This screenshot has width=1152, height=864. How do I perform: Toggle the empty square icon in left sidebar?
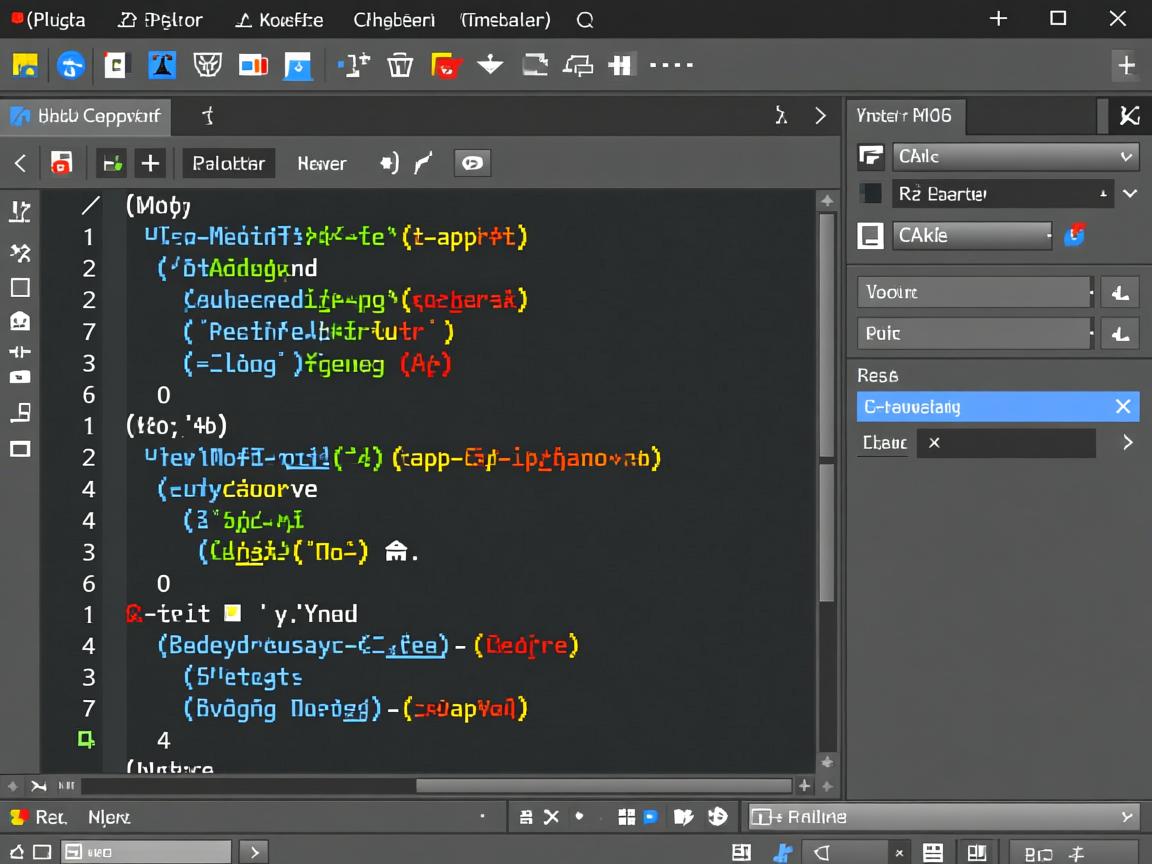tap(20, 288)
